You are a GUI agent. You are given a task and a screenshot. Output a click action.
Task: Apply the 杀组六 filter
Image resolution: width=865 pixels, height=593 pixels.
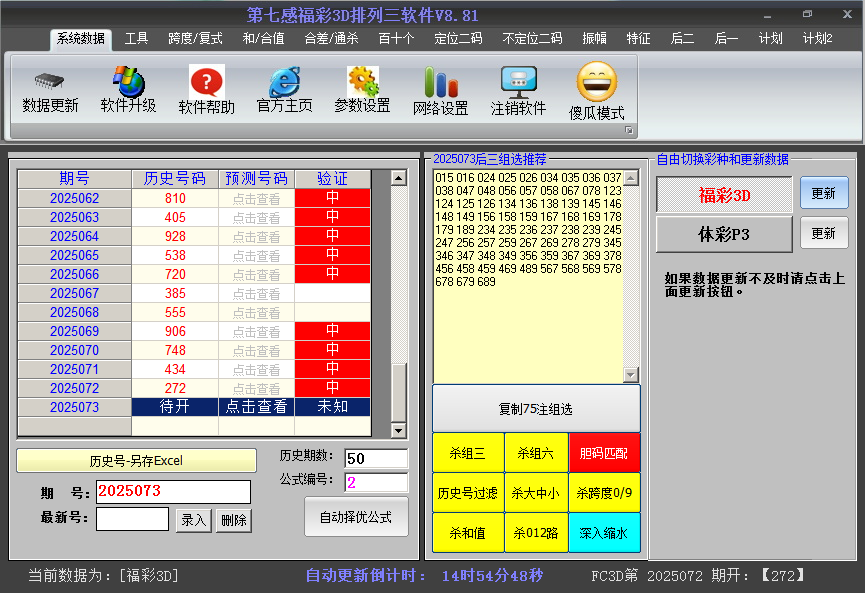click(x=536, y=453)
